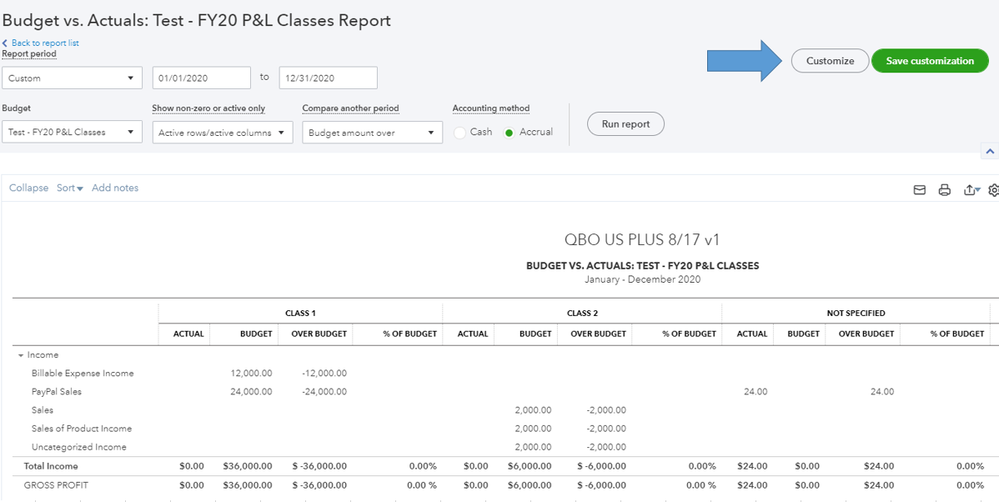Open report settings gear icon
Viewport: 999px width, 502px height.
(x=993, y=190)
